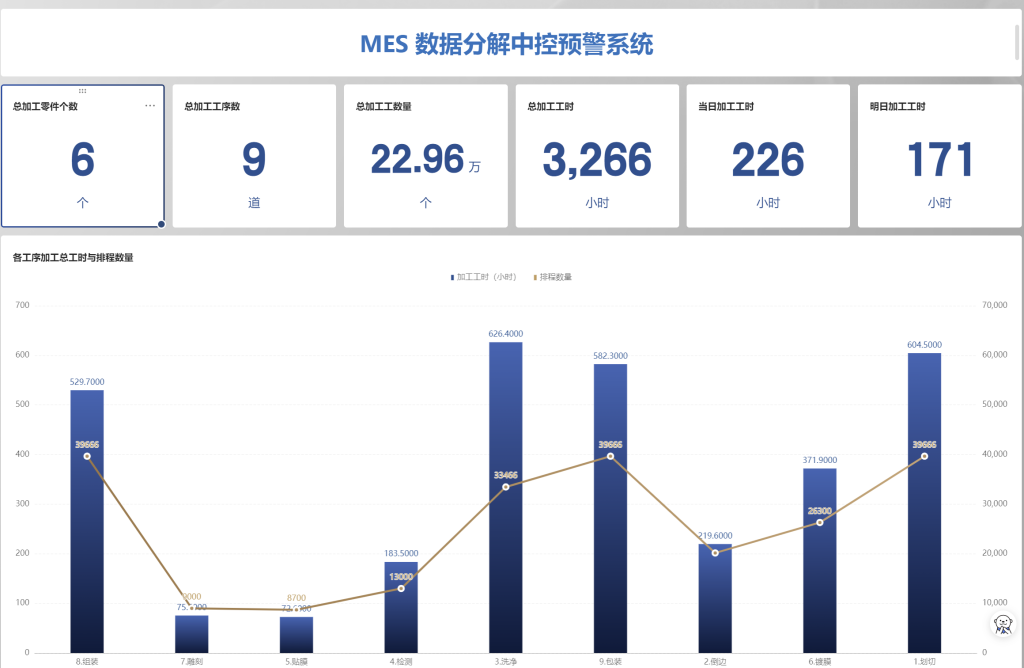Click the 4.检测 bar labeled 183.5000

(401, 607)
